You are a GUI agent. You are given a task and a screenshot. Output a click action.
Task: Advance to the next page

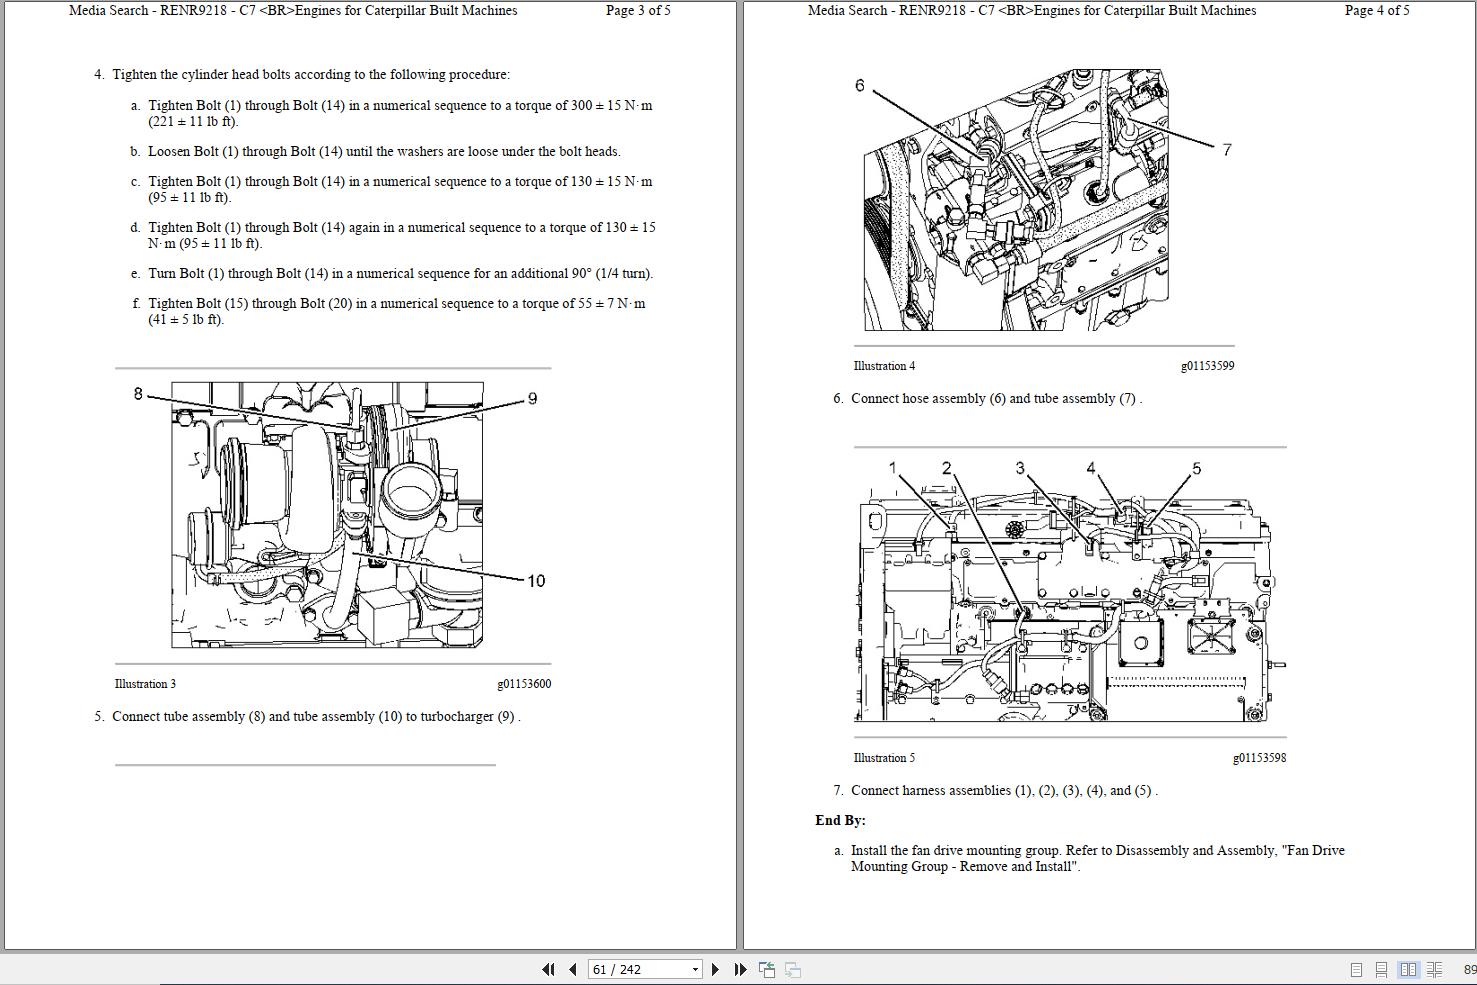(715, 969)
